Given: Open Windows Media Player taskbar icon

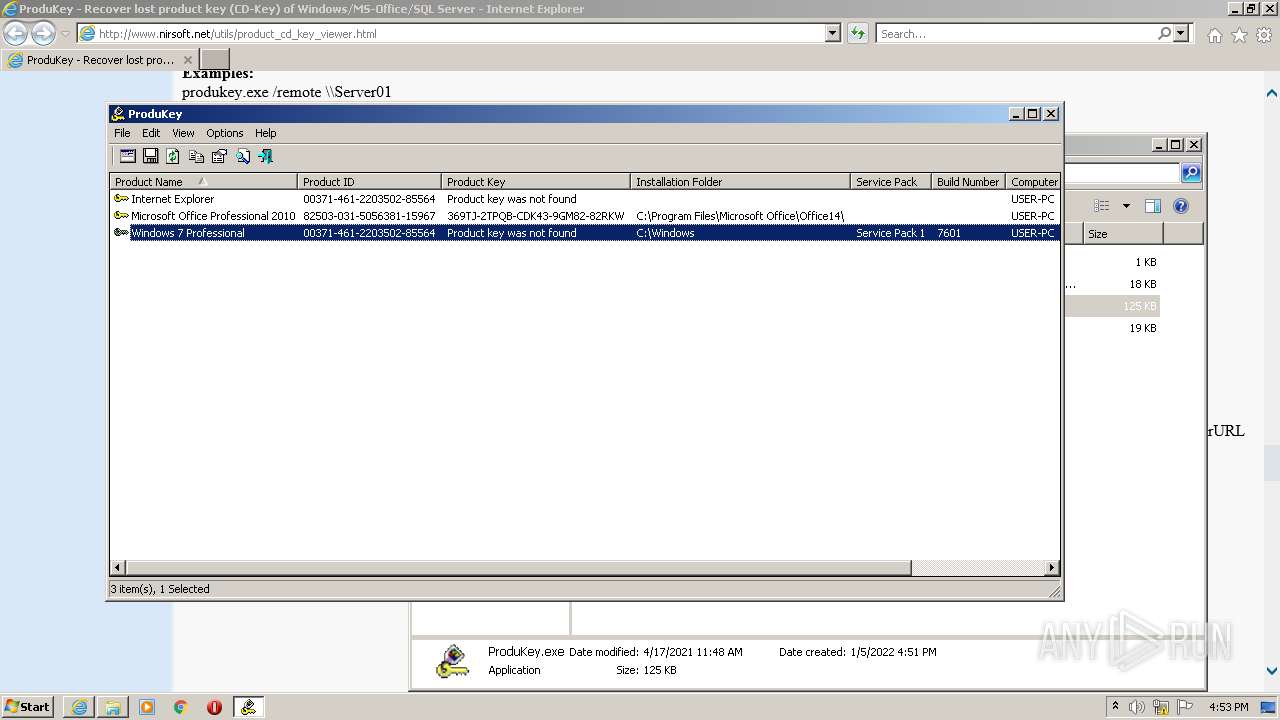Looking at the screenshot, I should tap(147, 707).
